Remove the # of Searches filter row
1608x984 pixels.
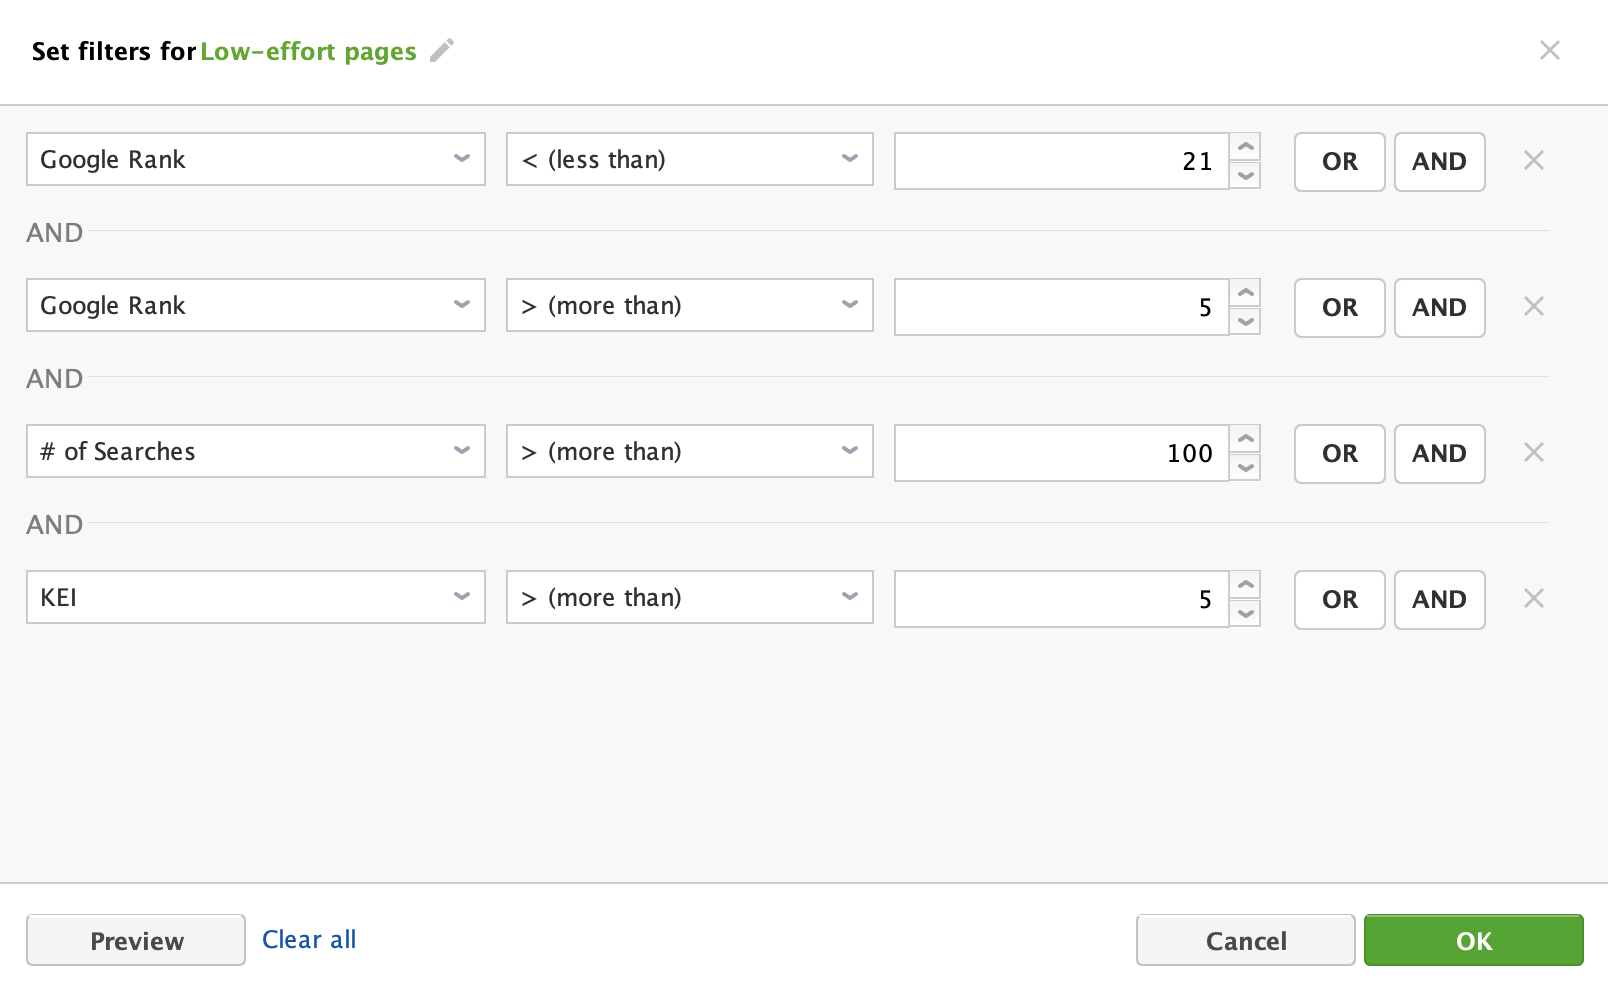1534,452
